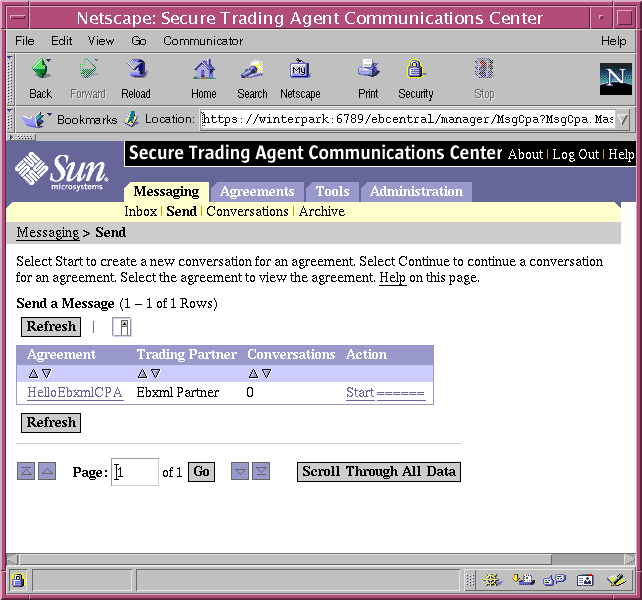
Task: Sort Trading Partner column descending
Action: [156, 373]
